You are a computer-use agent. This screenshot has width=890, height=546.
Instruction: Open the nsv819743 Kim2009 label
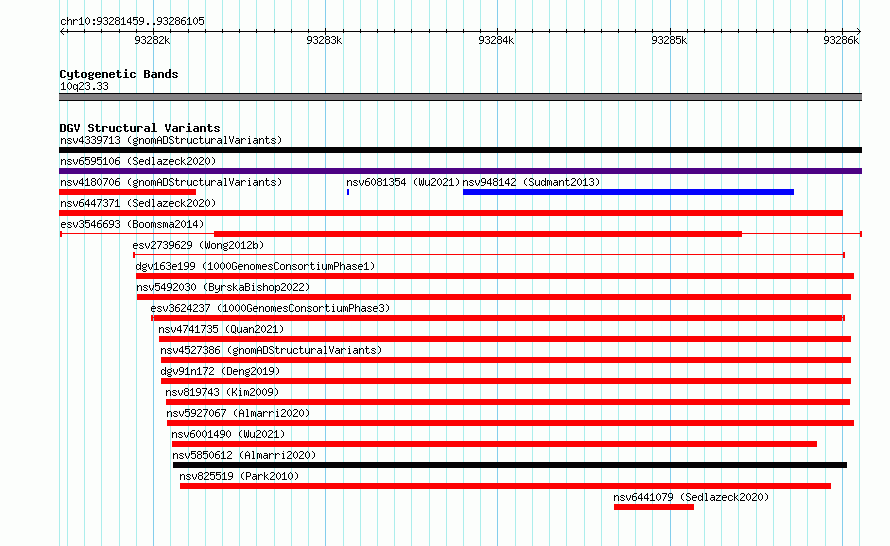click(222, 392)
